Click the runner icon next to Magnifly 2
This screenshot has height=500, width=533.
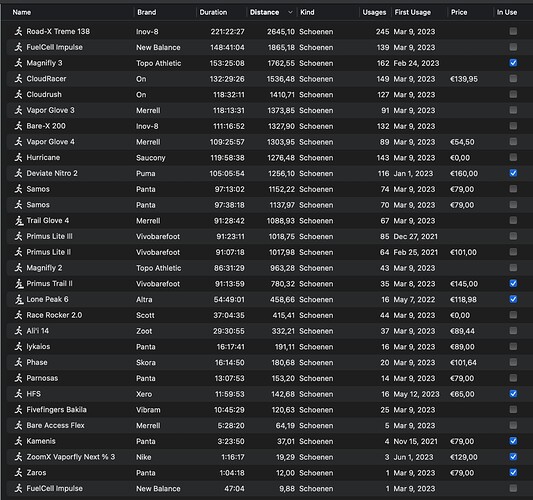coord(18,268)
